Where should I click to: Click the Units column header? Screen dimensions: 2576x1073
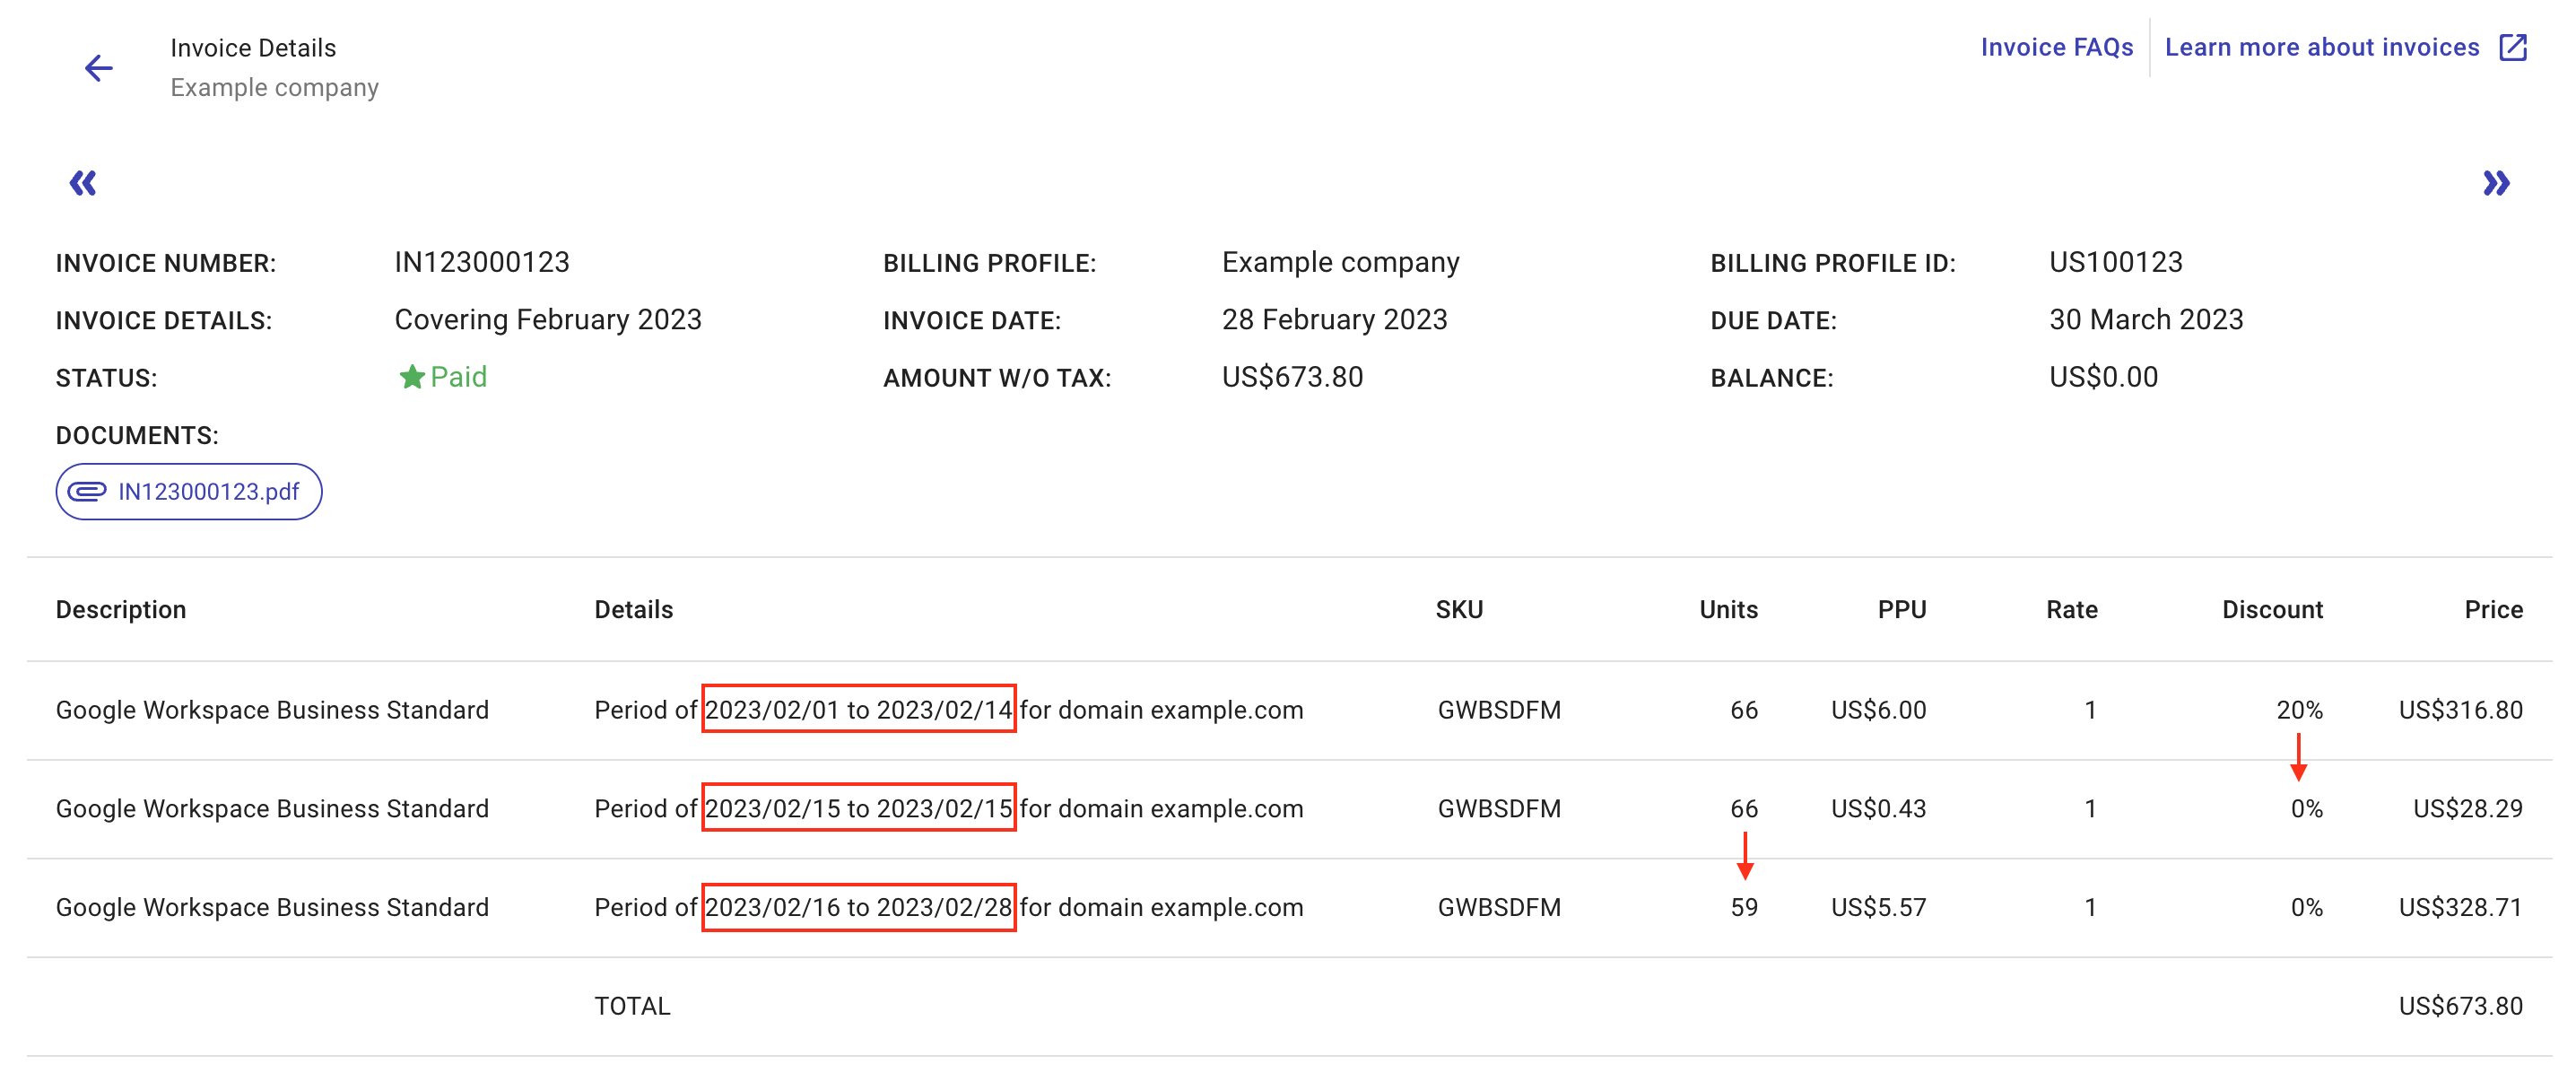click(1728, 609)
